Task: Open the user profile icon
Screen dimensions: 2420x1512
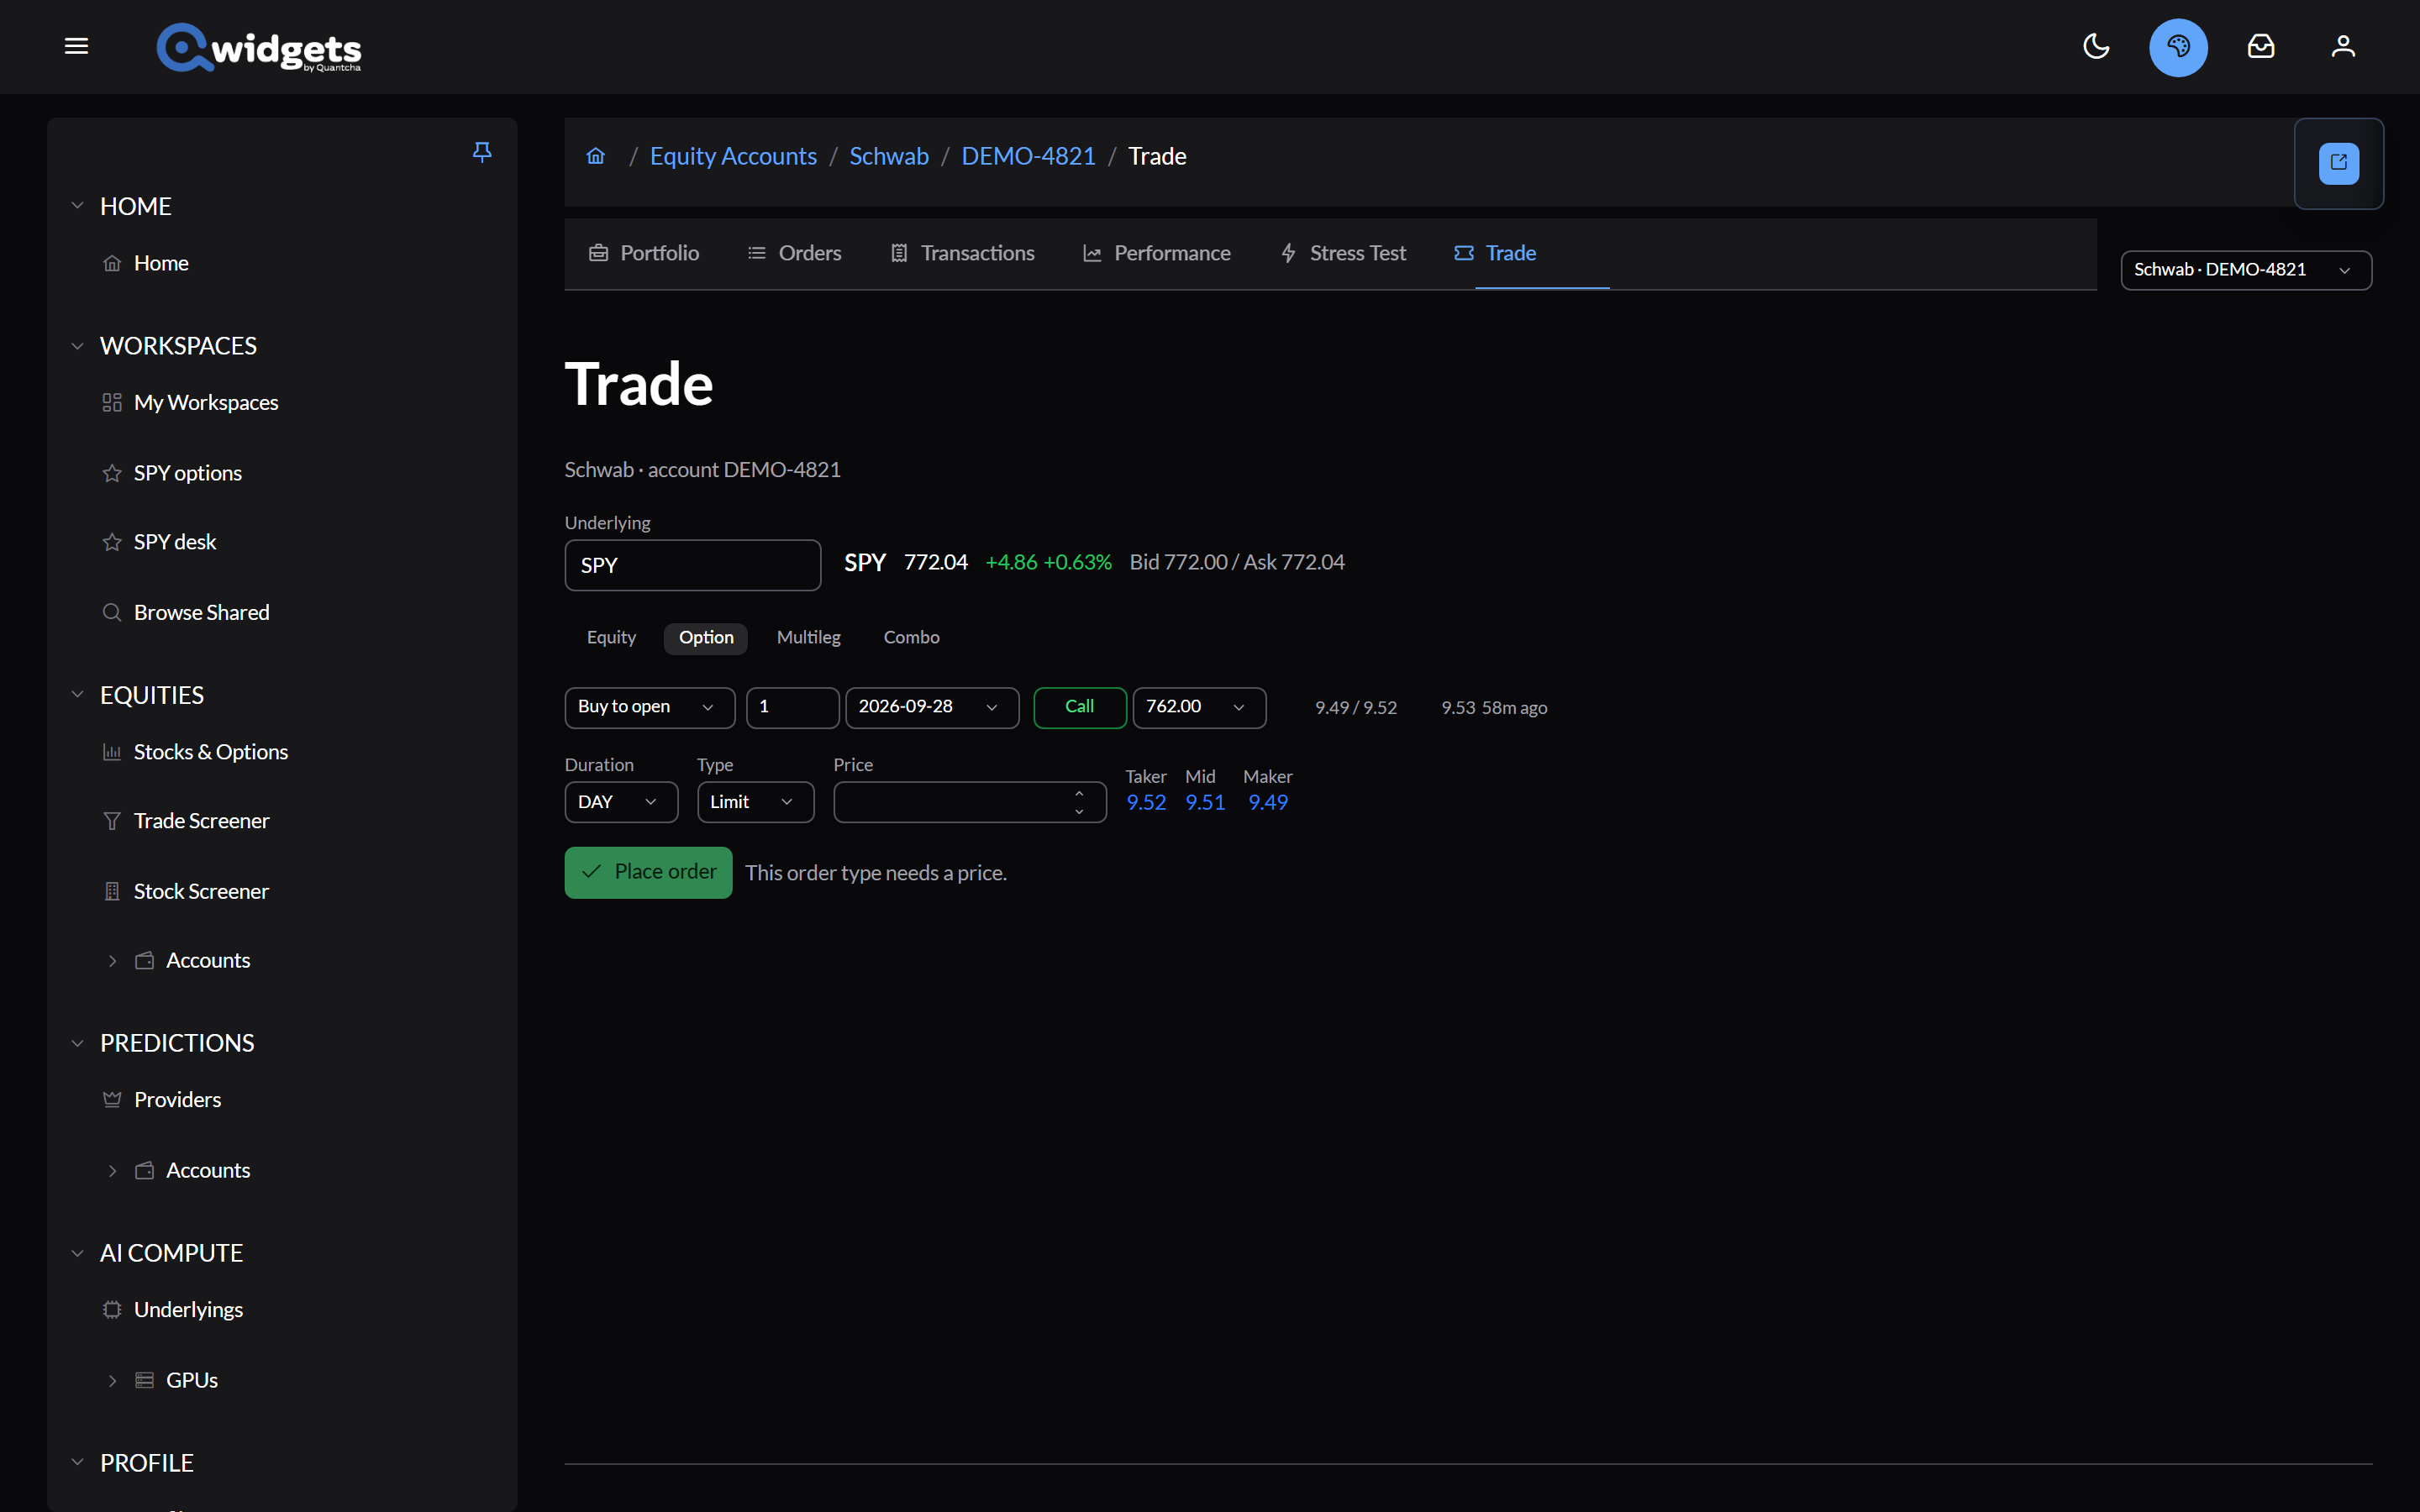Action: point(2343,46)
